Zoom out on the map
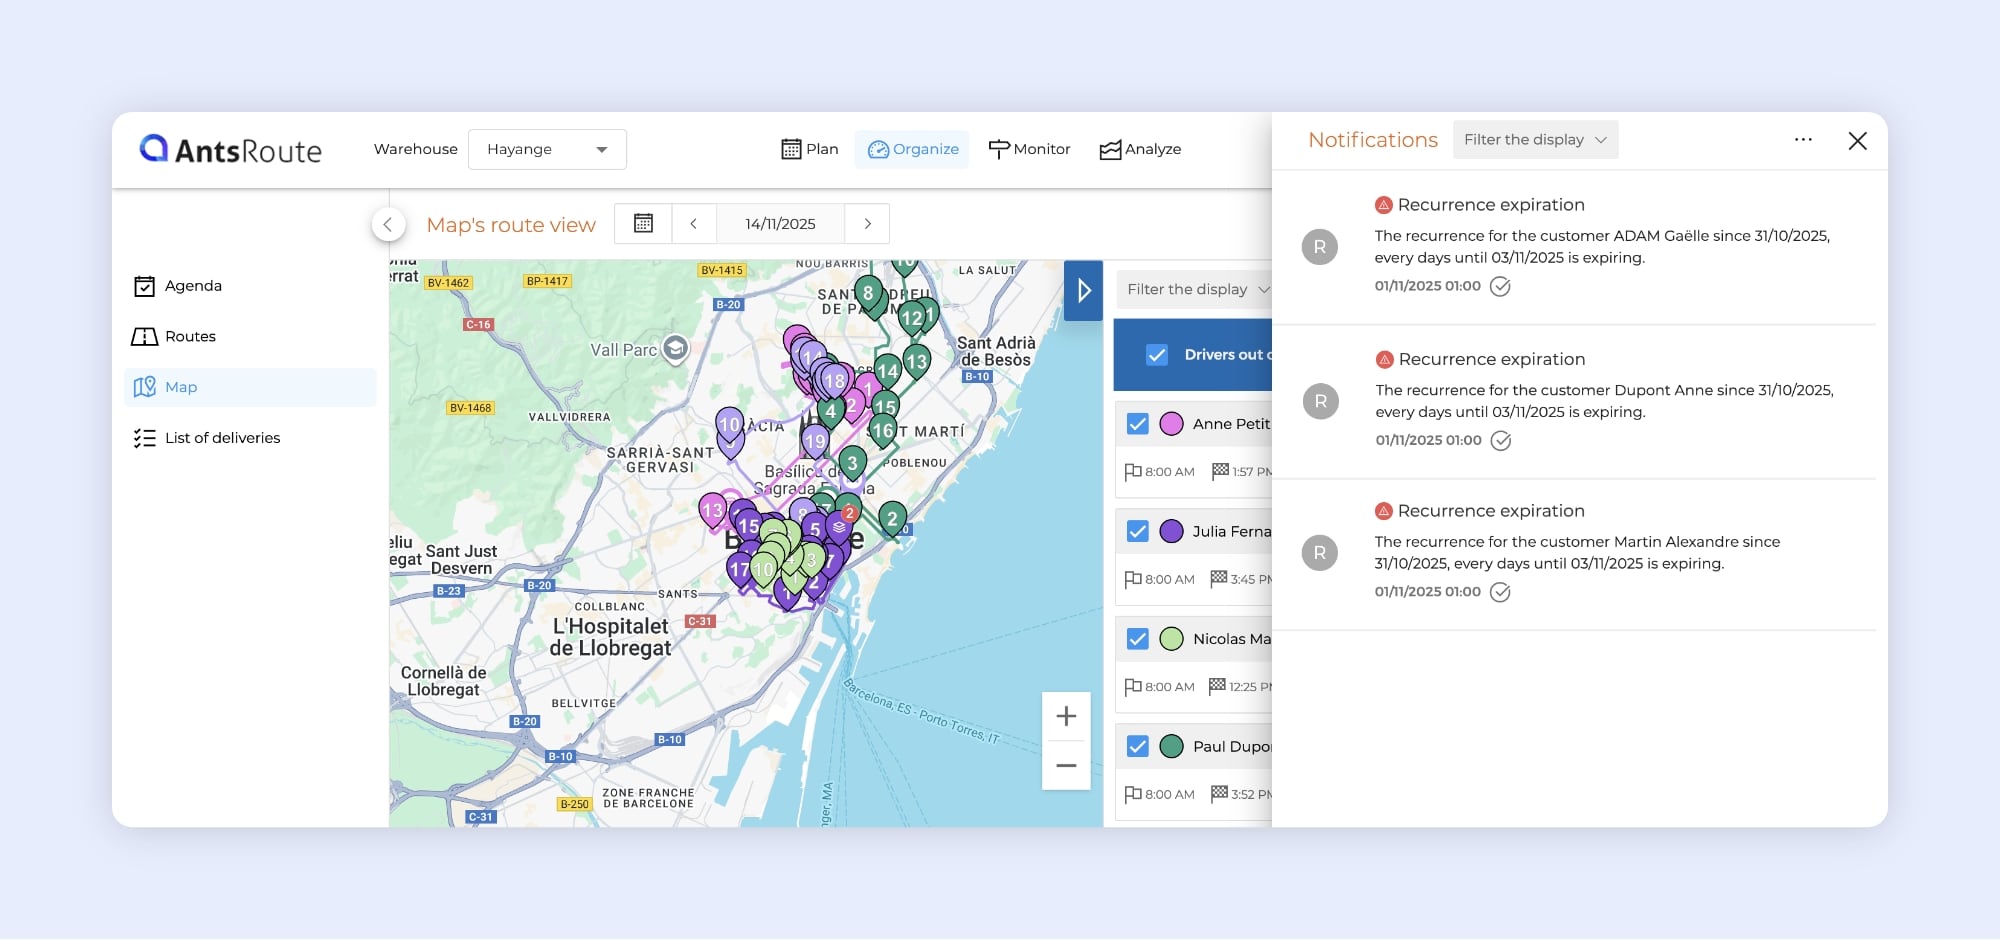 [1066, 766]
